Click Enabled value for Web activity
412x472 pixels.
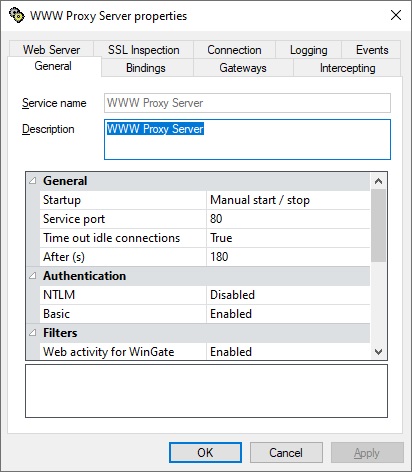[231, 352]
